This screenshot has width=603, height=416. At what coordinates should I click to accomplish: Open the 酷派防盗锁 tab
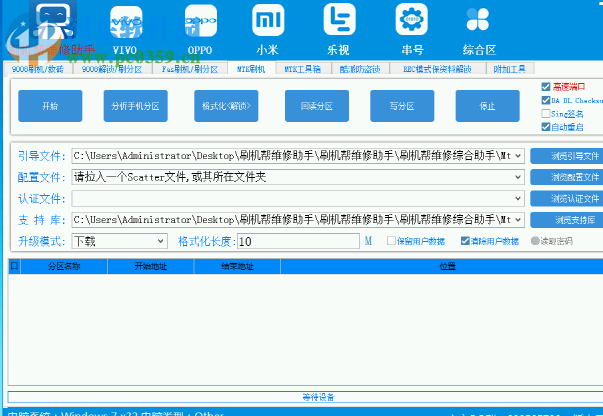360,69
